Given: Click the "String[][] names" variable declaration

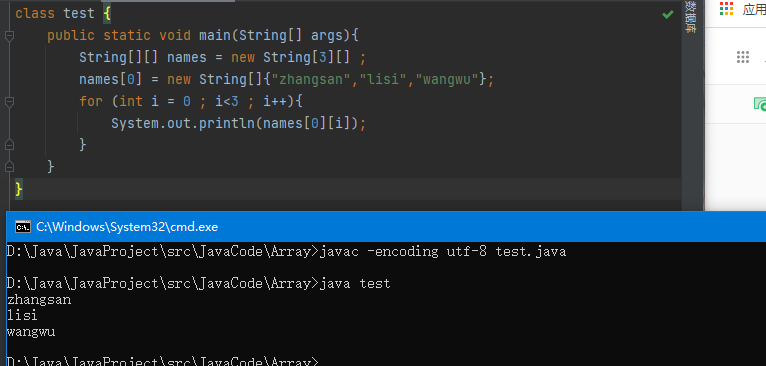Looking at the screenshot, I should (143, 58).
